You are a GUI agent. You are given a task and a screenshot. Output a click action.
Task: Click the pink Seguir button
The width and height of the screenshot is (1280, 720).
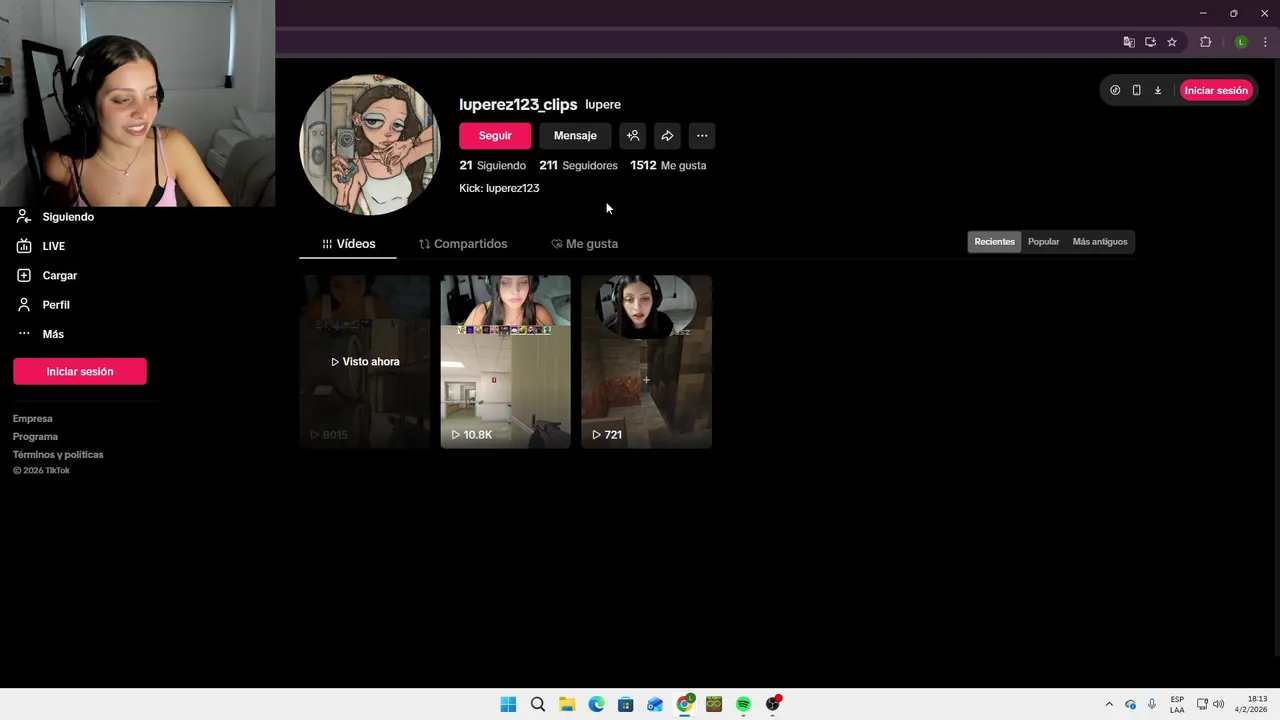click(x=495, y=136)
